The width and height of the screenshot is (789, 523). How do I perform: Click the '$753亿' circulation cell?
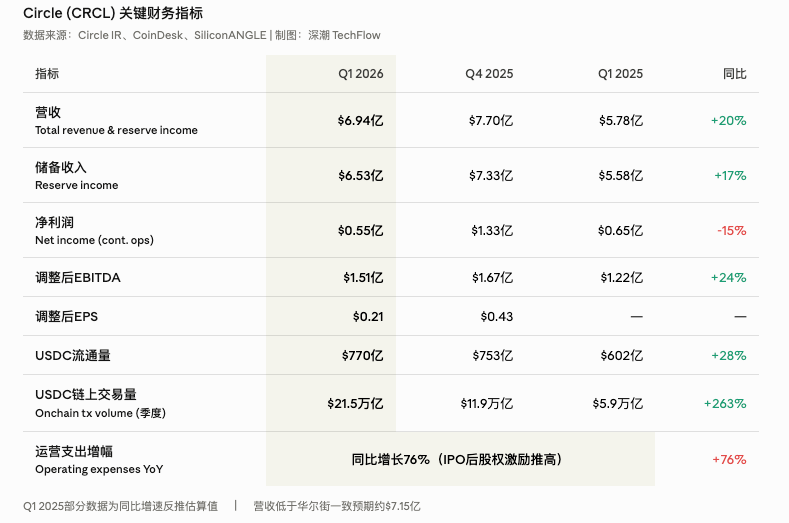493,355
